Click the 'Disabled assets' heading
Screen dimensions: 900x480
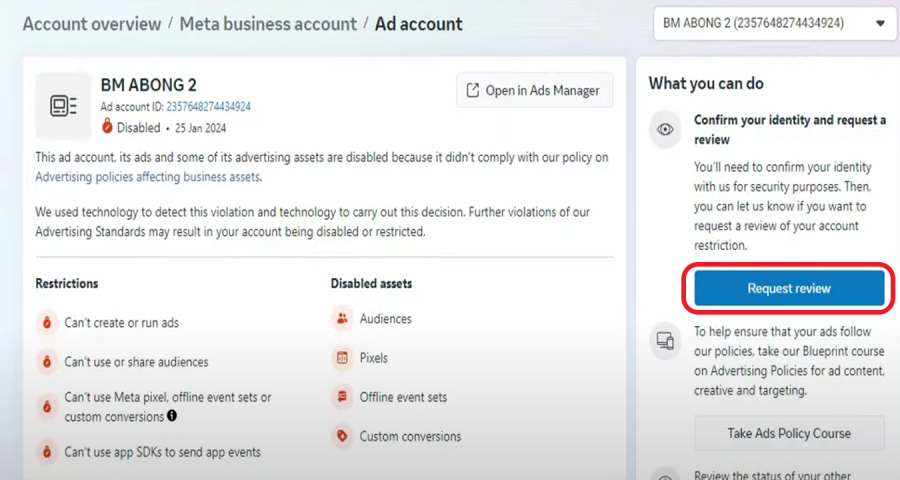point(371,283)
